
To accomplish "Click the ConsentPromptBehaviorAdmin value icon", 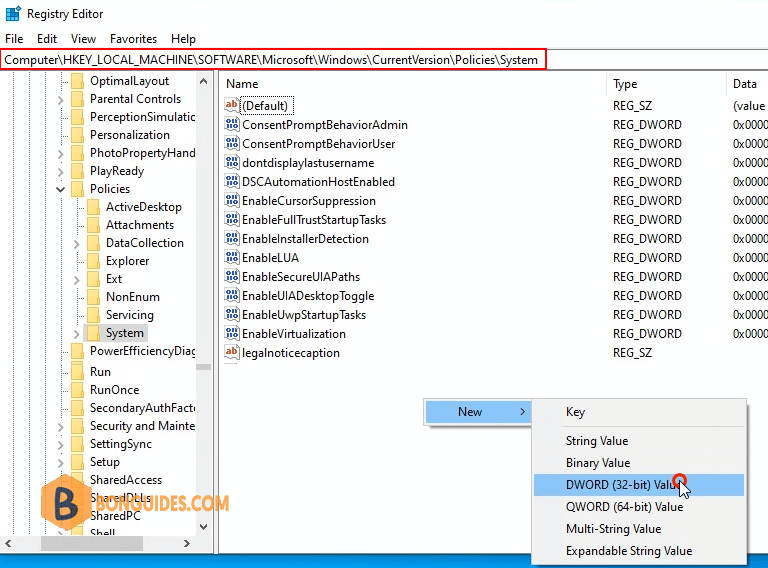I will (232, 124).
